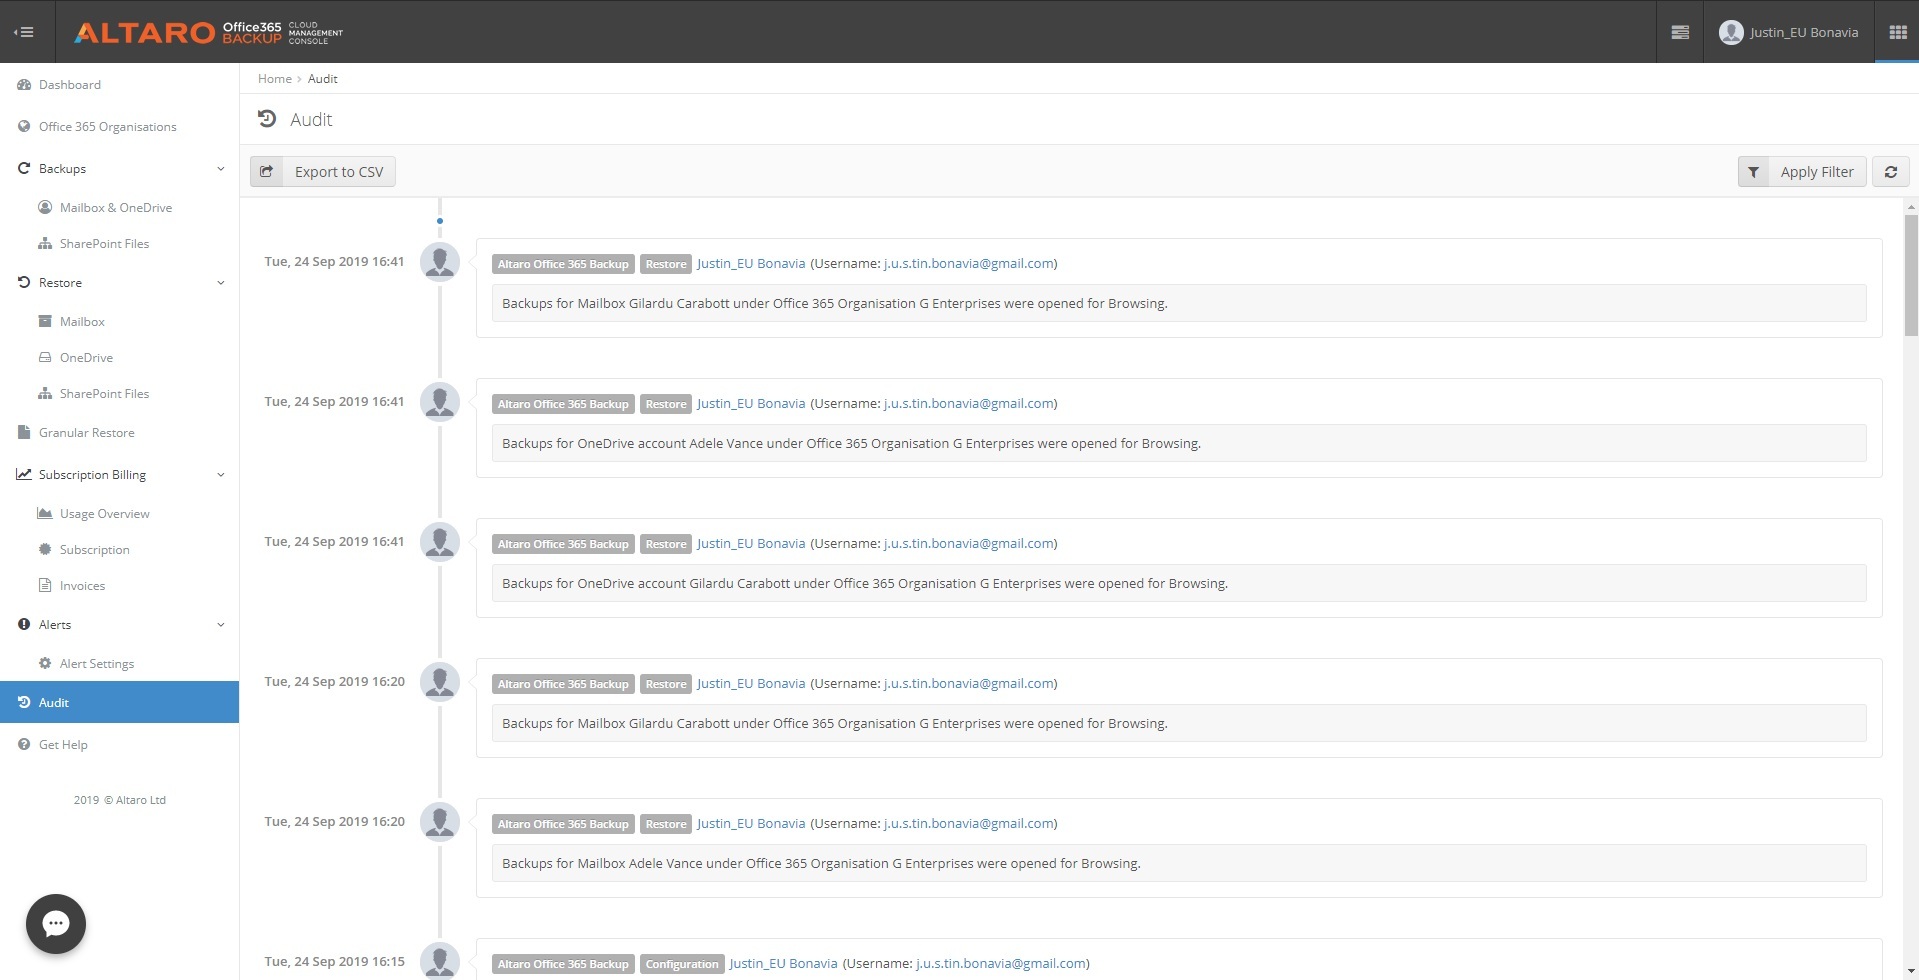
Task: Click the Altaro Office365 Backup logo
Action: point(208,32)
